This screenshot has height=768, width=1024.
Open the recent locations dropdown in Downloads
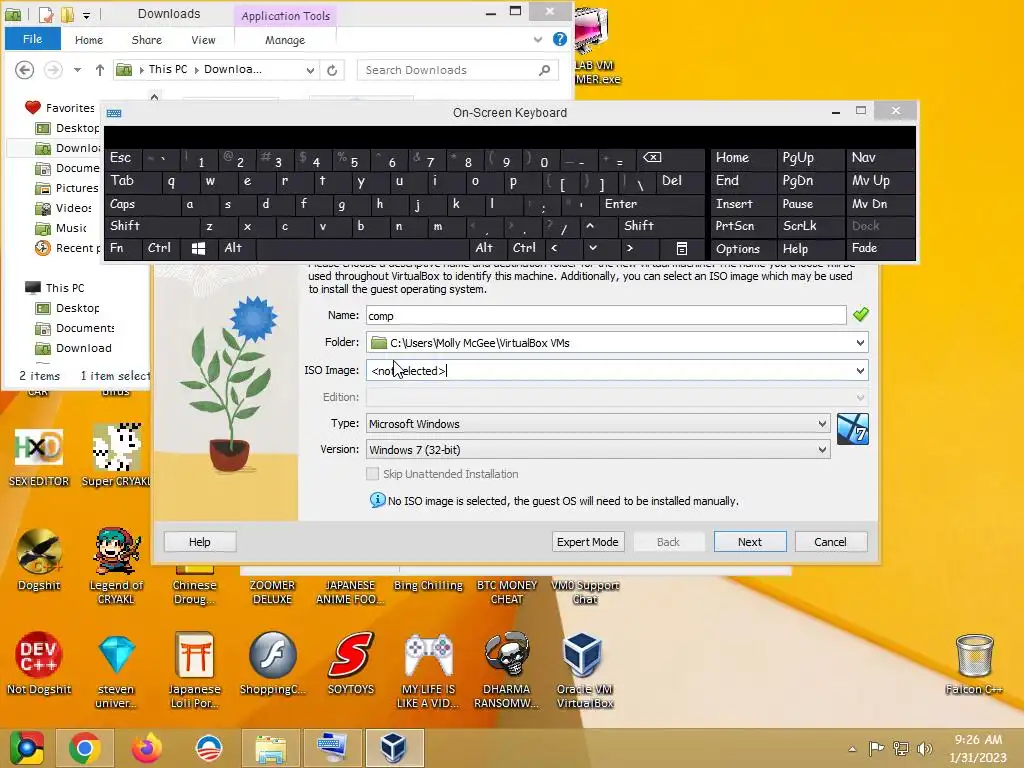(77, 70)
